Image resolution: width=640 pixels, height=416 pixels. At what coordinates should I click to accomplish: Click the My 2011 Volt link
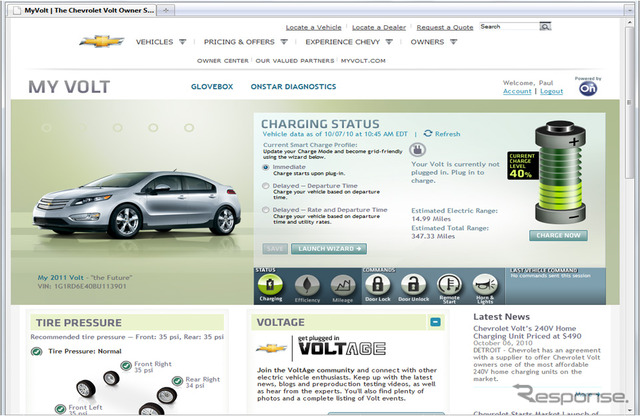point(60,278)
